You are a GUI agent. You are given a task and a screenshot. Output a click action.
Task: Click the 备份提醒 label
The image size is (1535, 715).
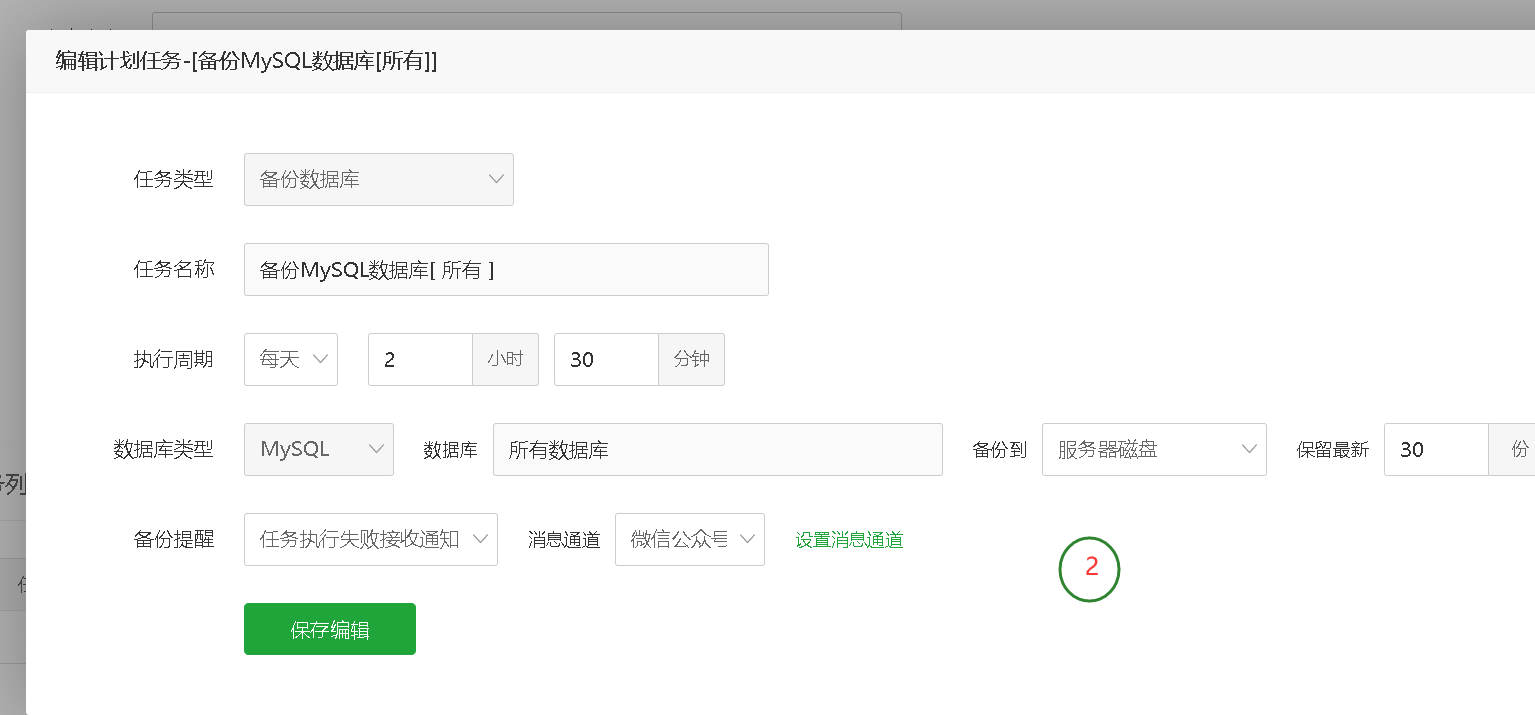173,540
